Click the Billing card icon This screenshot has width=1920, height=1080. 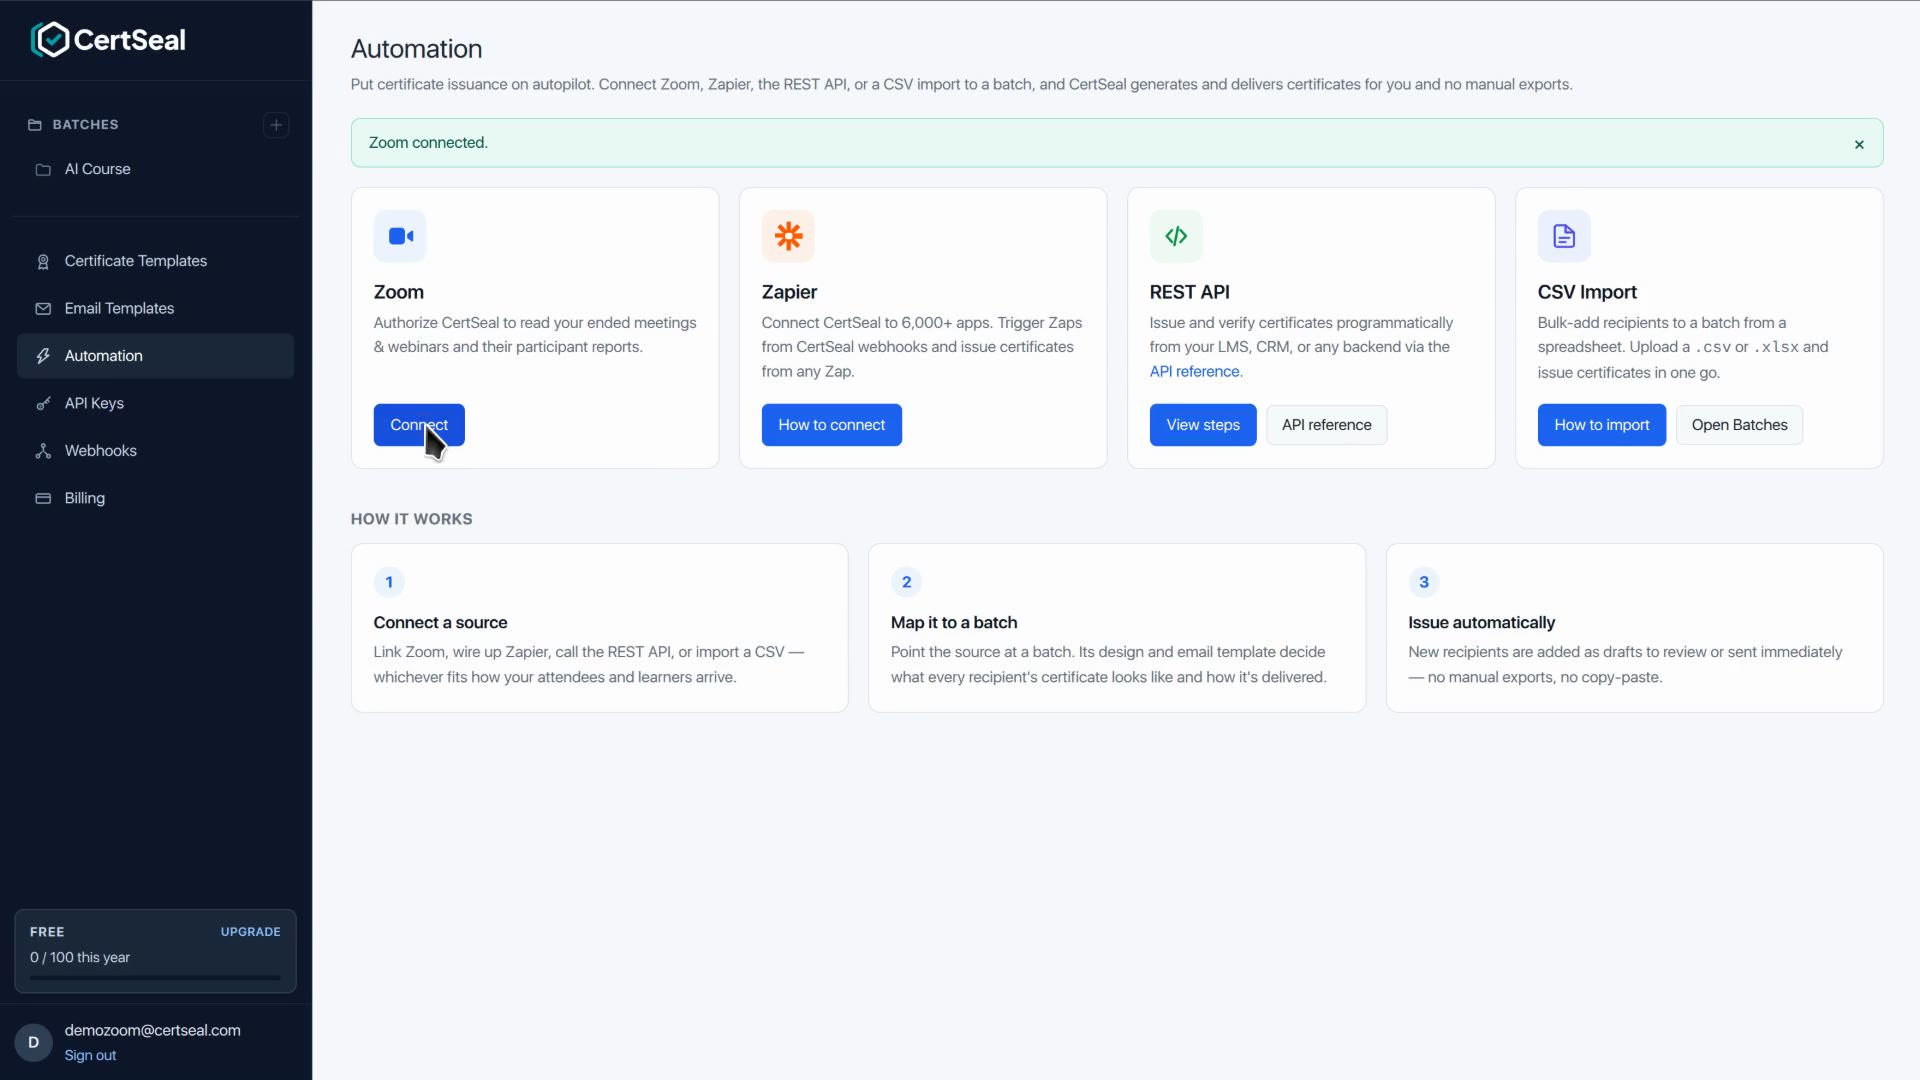43,498
